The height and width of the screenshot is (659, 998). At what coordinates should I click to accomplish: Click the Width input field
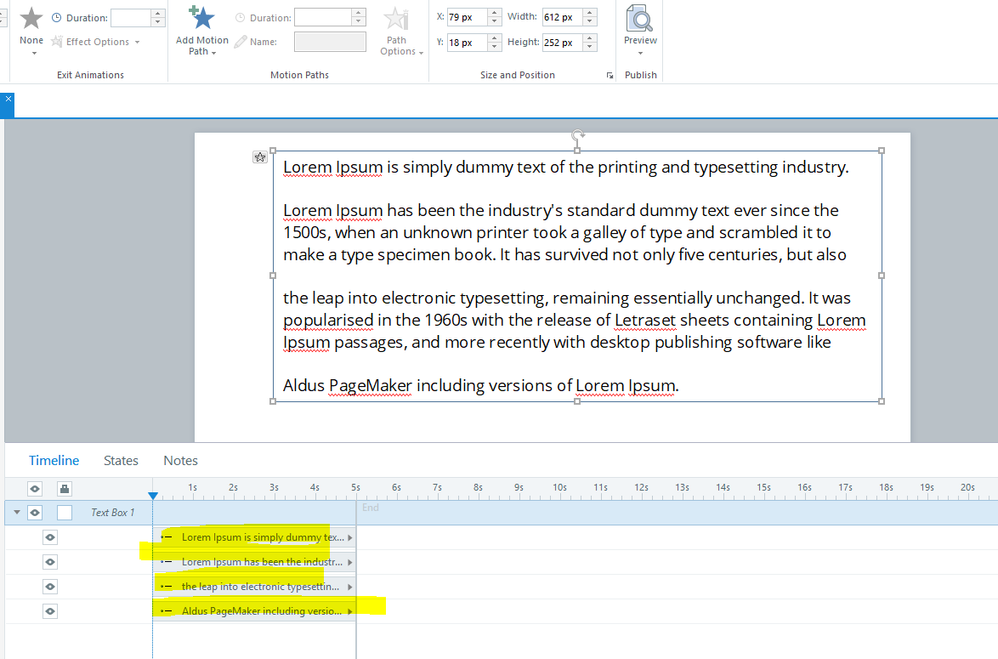[561, 17]
